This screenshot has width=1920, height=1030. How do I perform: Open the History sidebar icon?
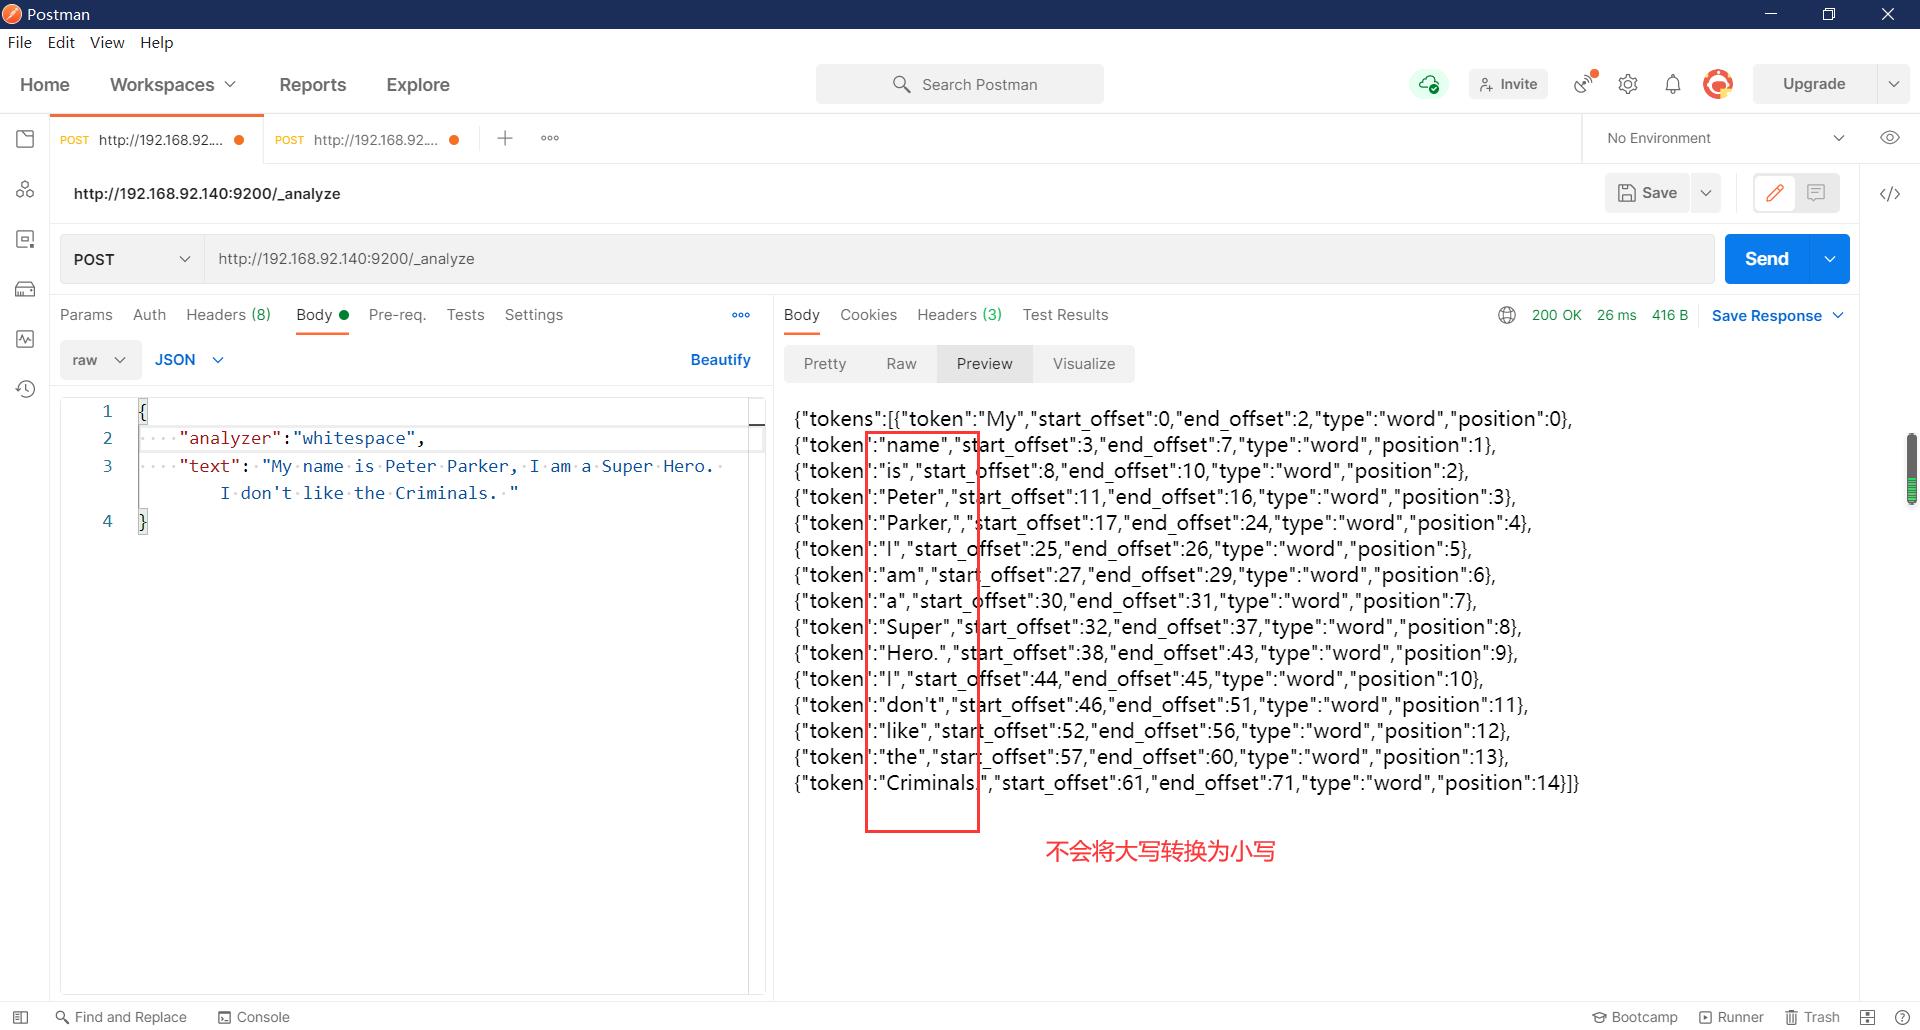25,389
